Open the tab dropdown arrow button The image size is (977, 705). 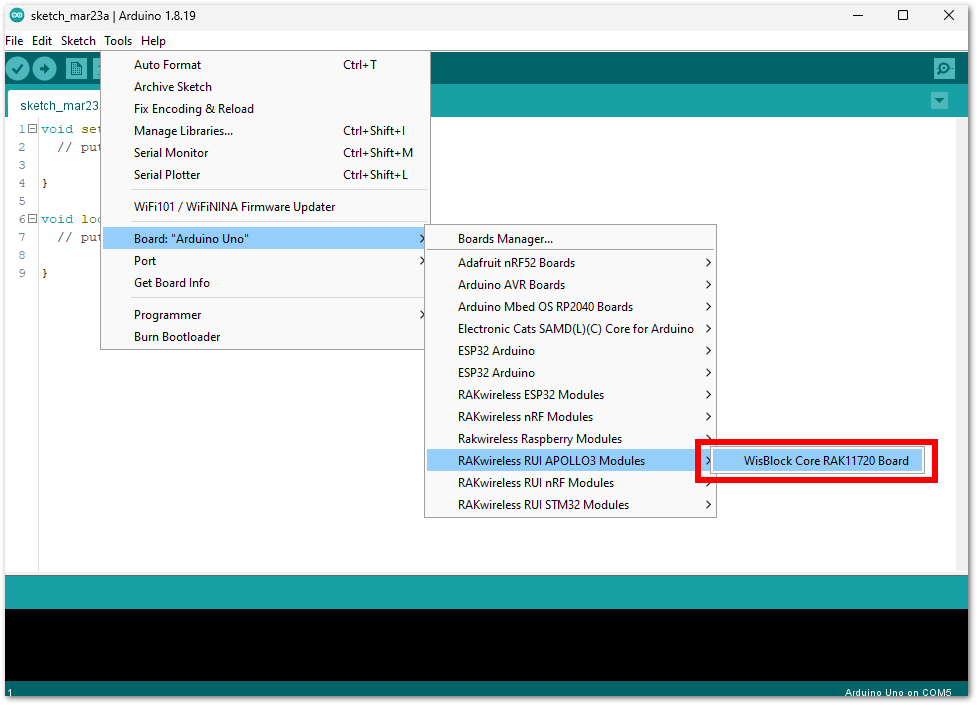click(x=940, y=100)
